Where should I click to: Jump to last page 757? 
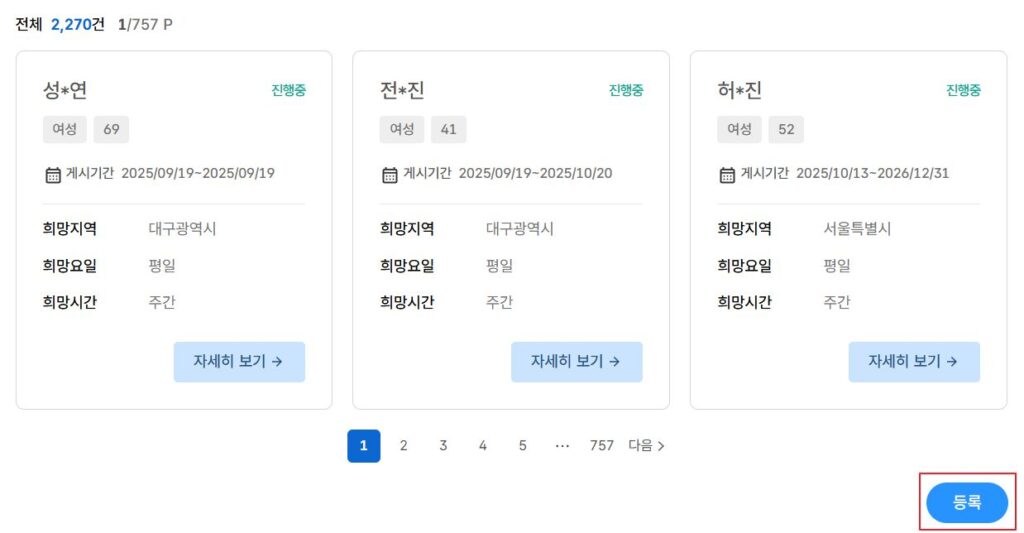601,445
